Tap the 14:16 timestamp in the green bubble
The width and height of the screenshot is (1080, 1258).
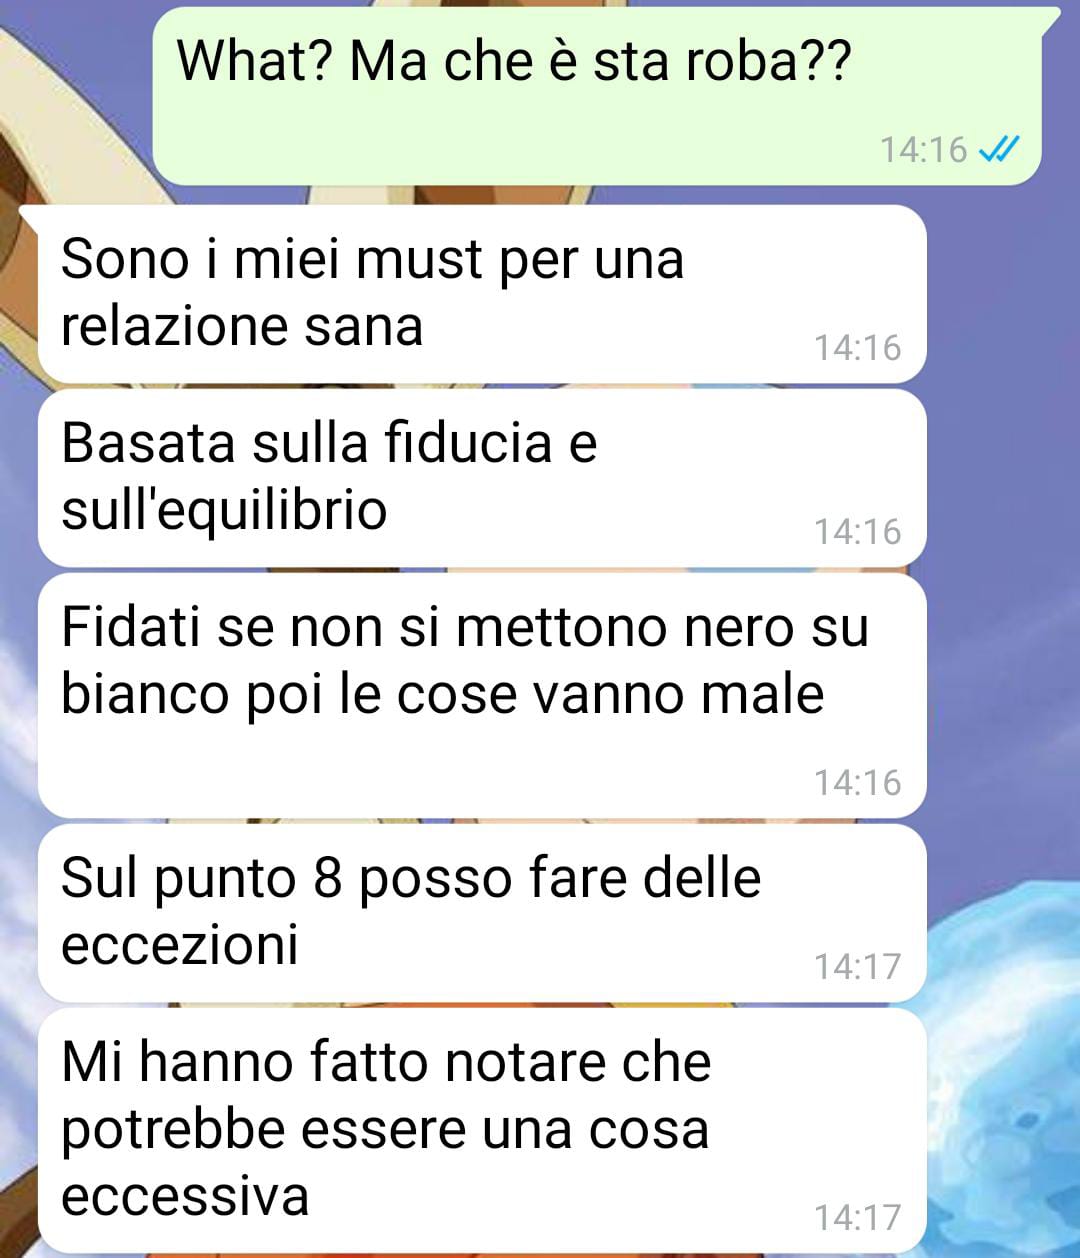tap(923, 150)
